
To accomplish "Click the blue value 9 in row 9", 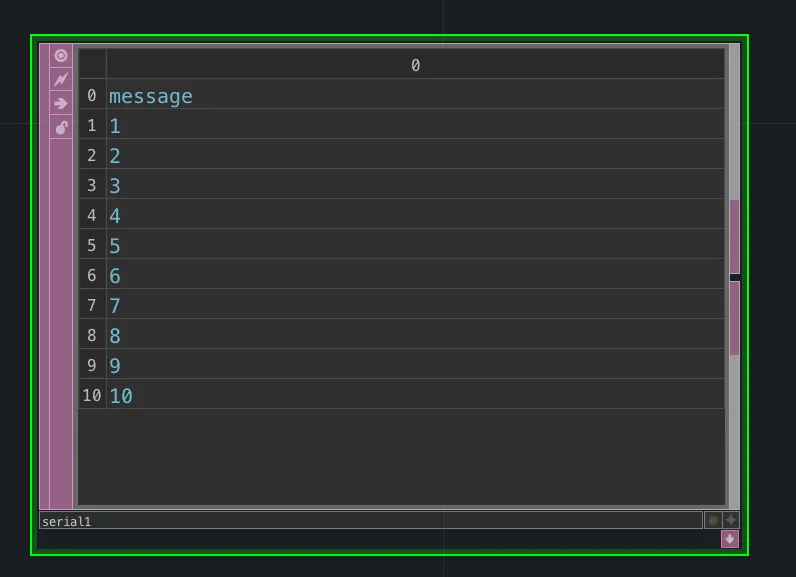I will [115, 366].
